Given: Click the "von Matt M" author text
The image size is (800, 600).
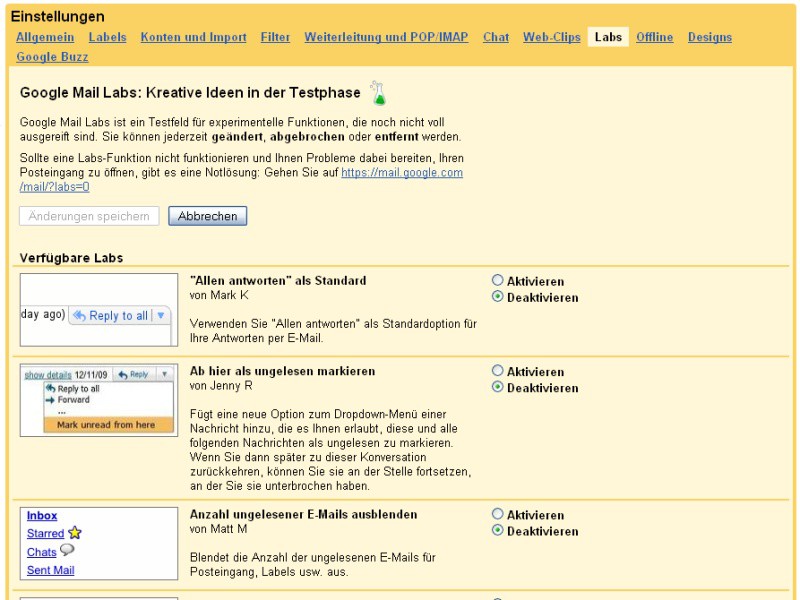Looking at the screenshot, I should (x=218, y=529).
